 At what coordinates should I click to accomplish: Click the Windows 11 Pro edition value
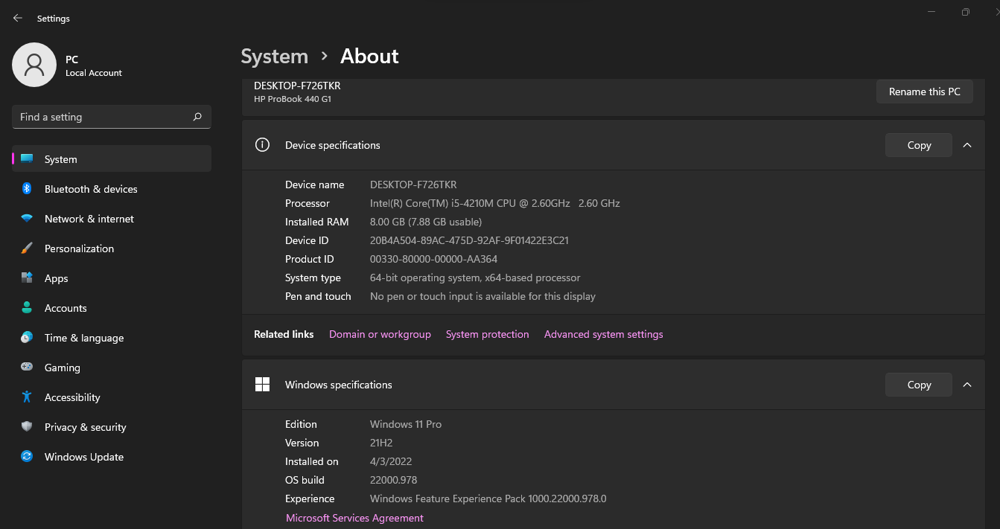pos(406,424)
